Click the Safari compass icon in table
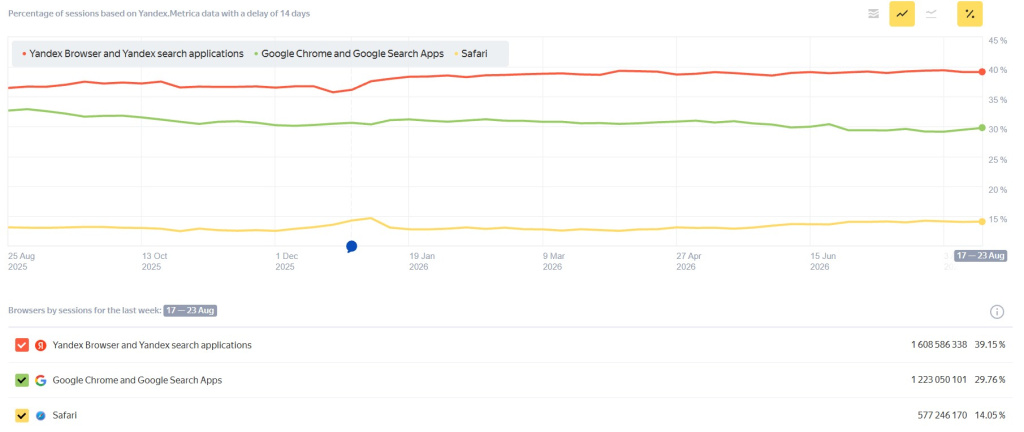Image resolution: width=1024 pixels, height=432 pixels. pyautogui.click(x=40, y=415)
